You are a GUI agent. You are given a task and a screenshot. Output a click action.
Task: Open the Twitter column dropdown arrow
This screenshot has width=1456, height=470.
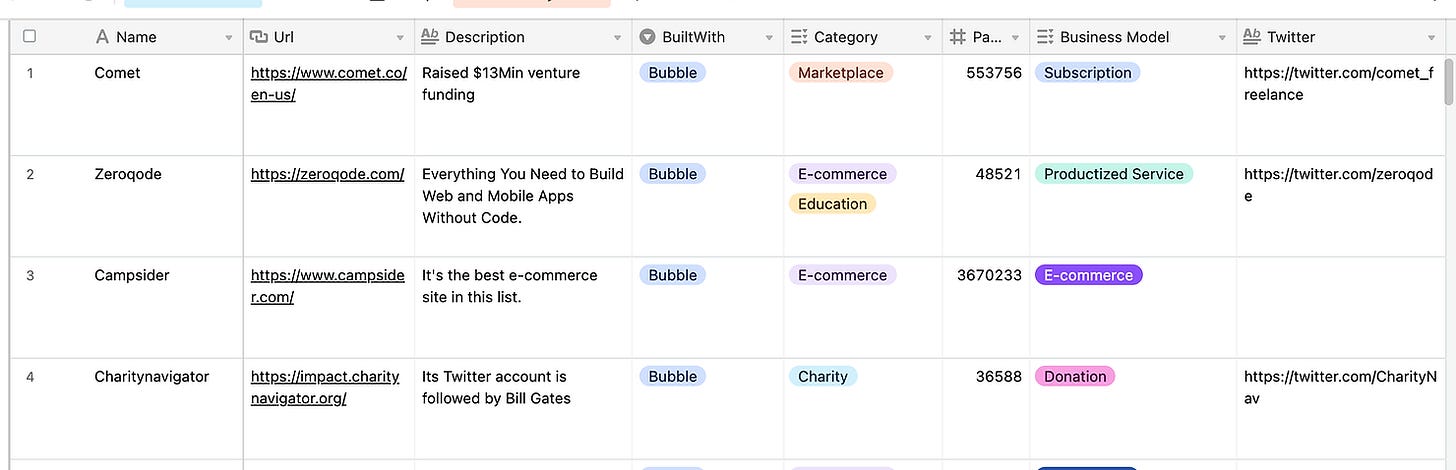coord(1431,38)
